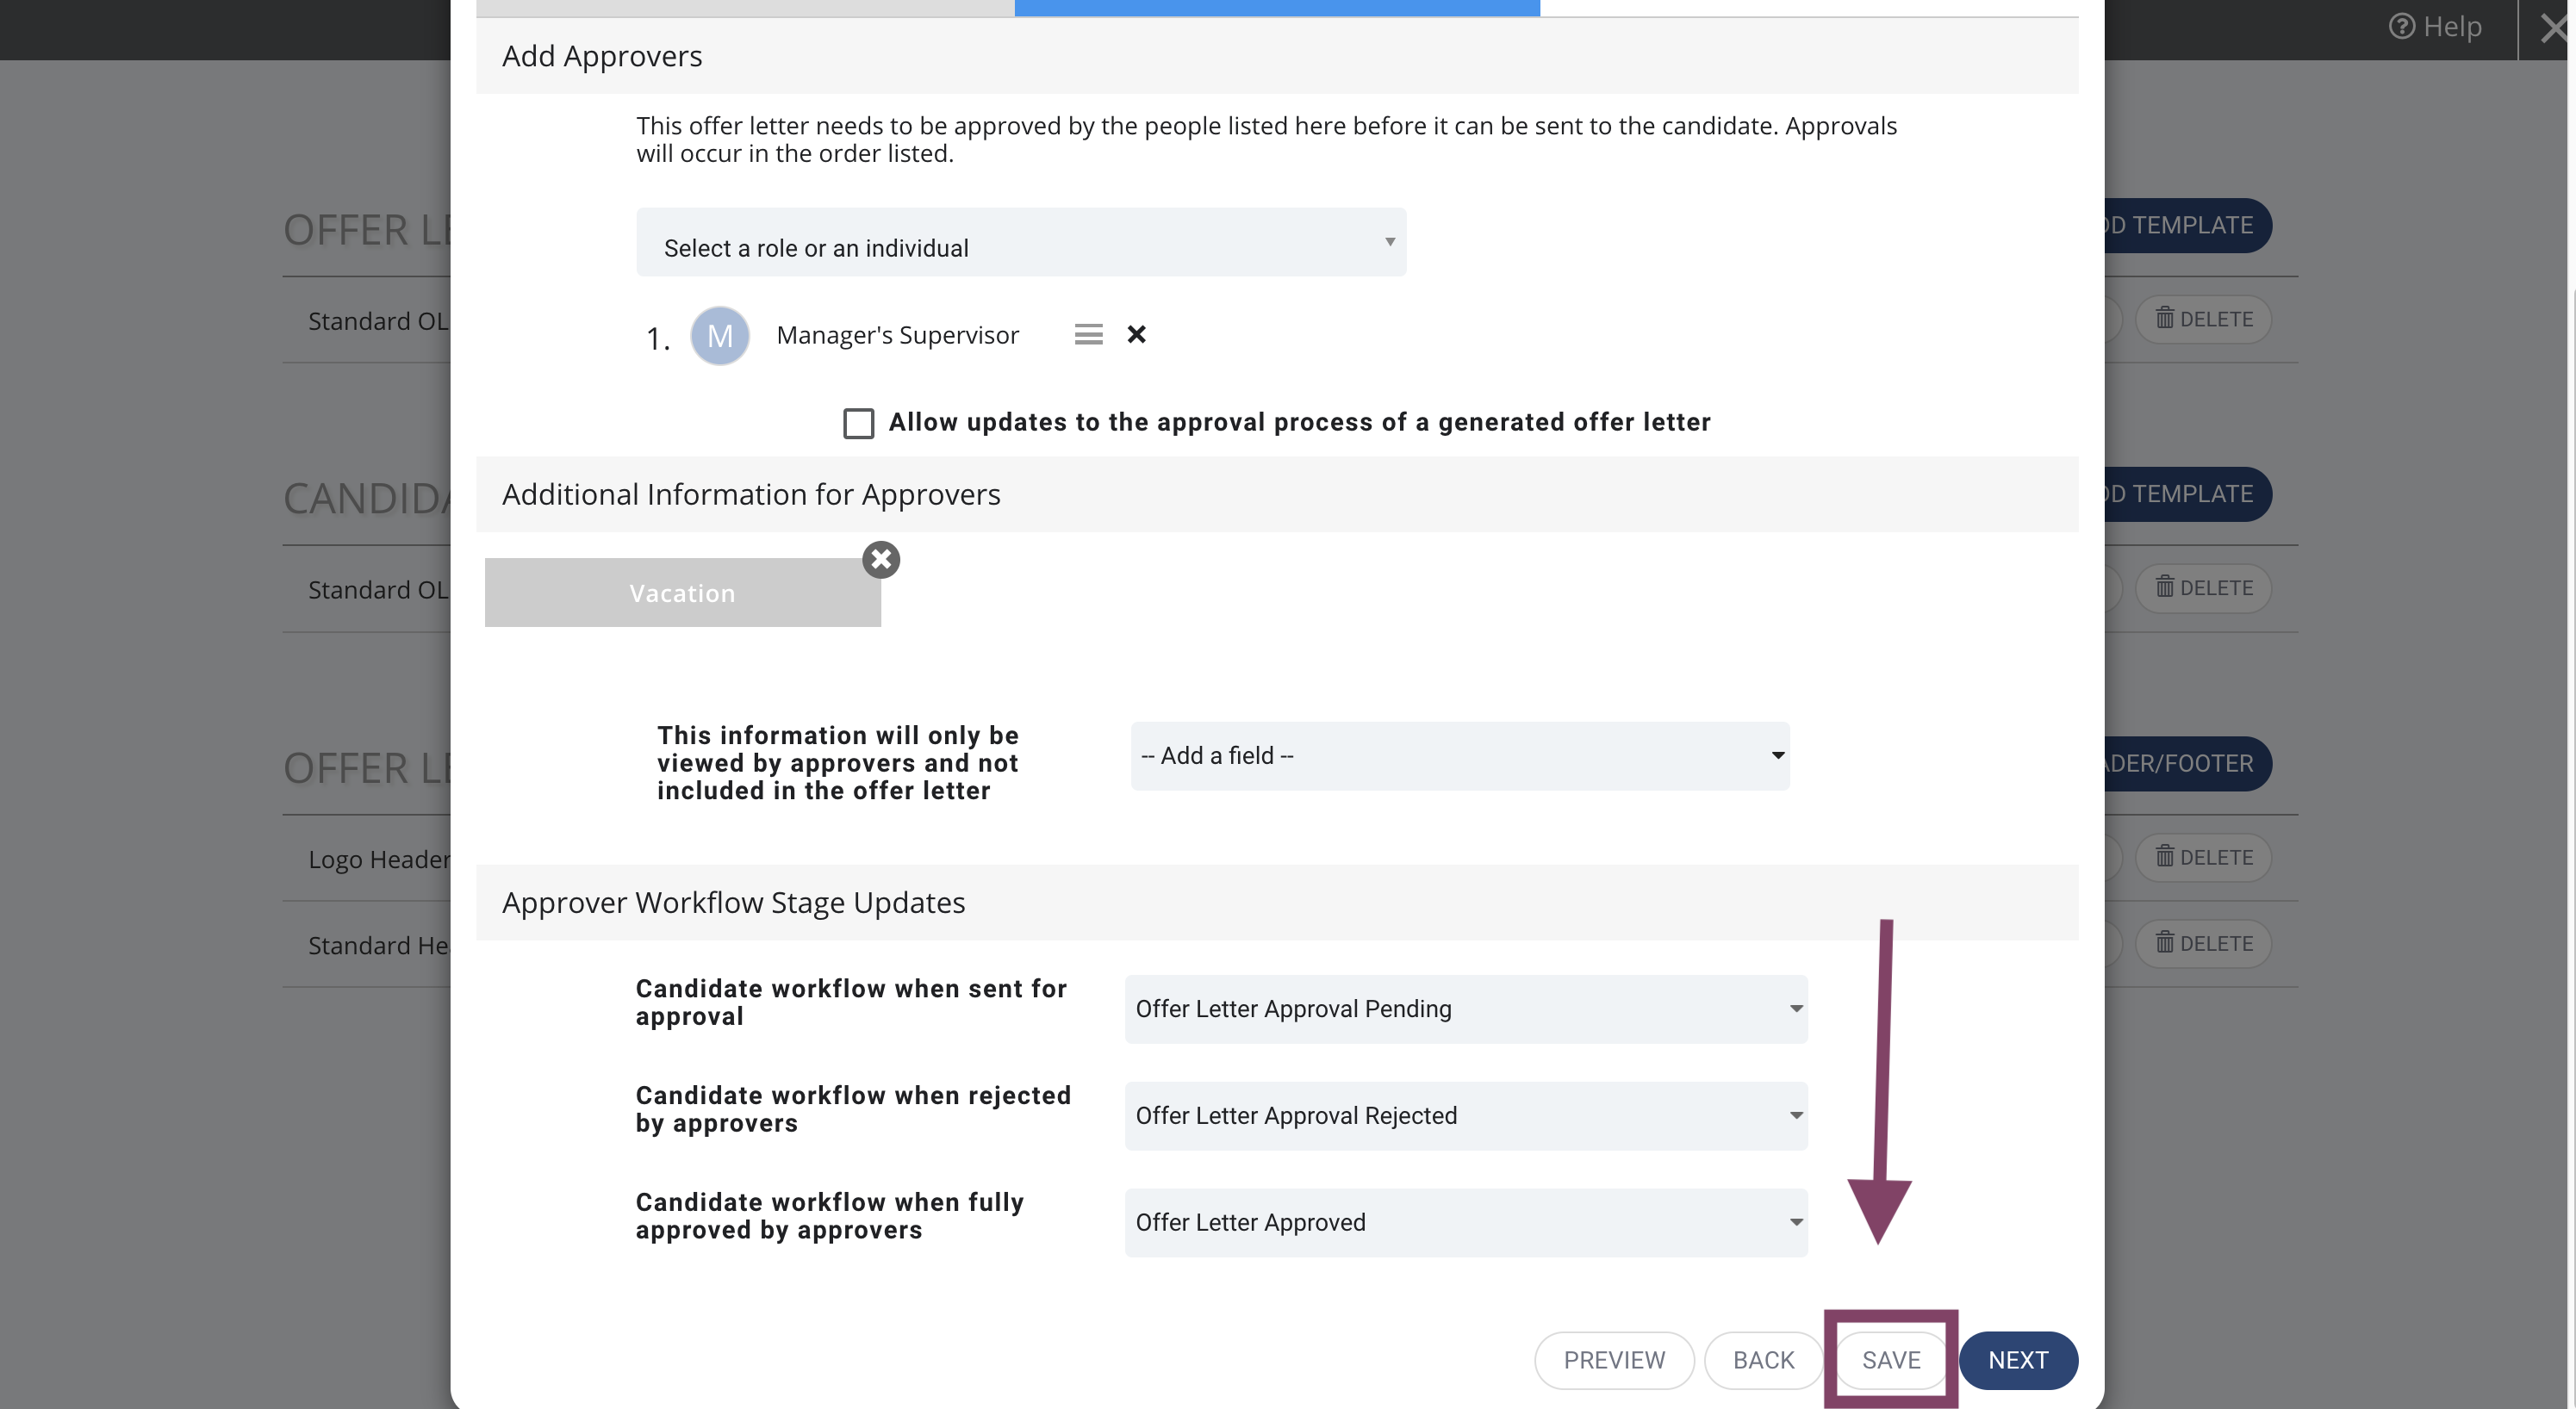Click the first DELETE trash icon under Offer Letter
The image size is (2576, 1409).
coord(2203,319)
